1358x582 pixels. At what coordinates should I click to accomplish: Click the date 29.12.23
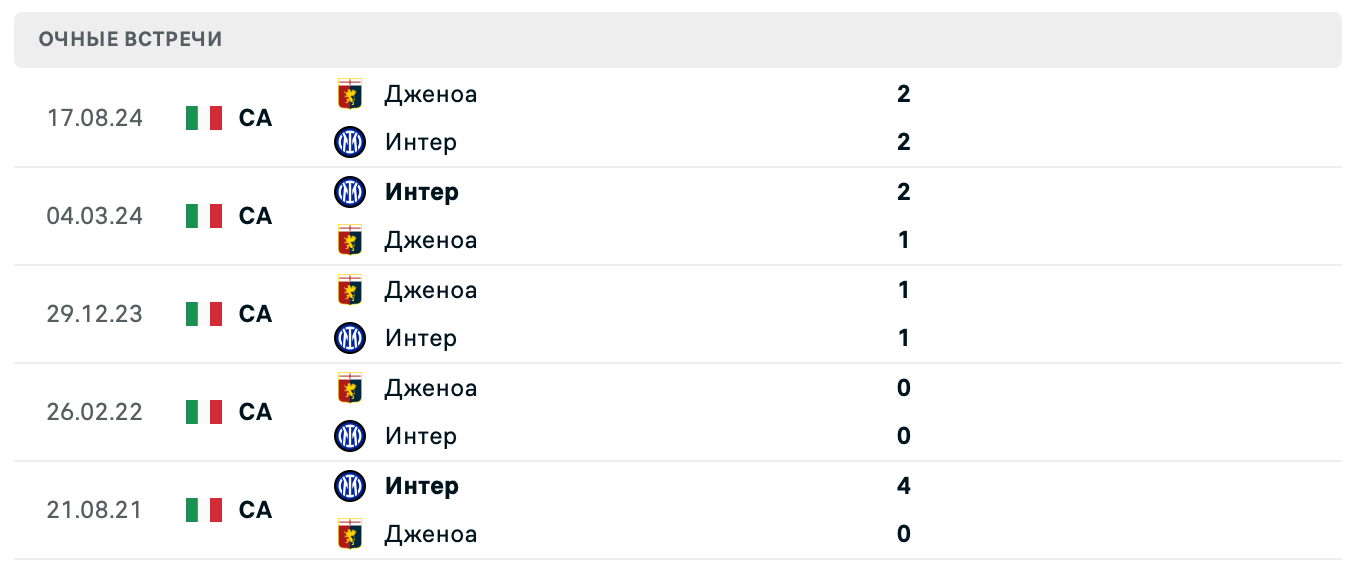93,313
